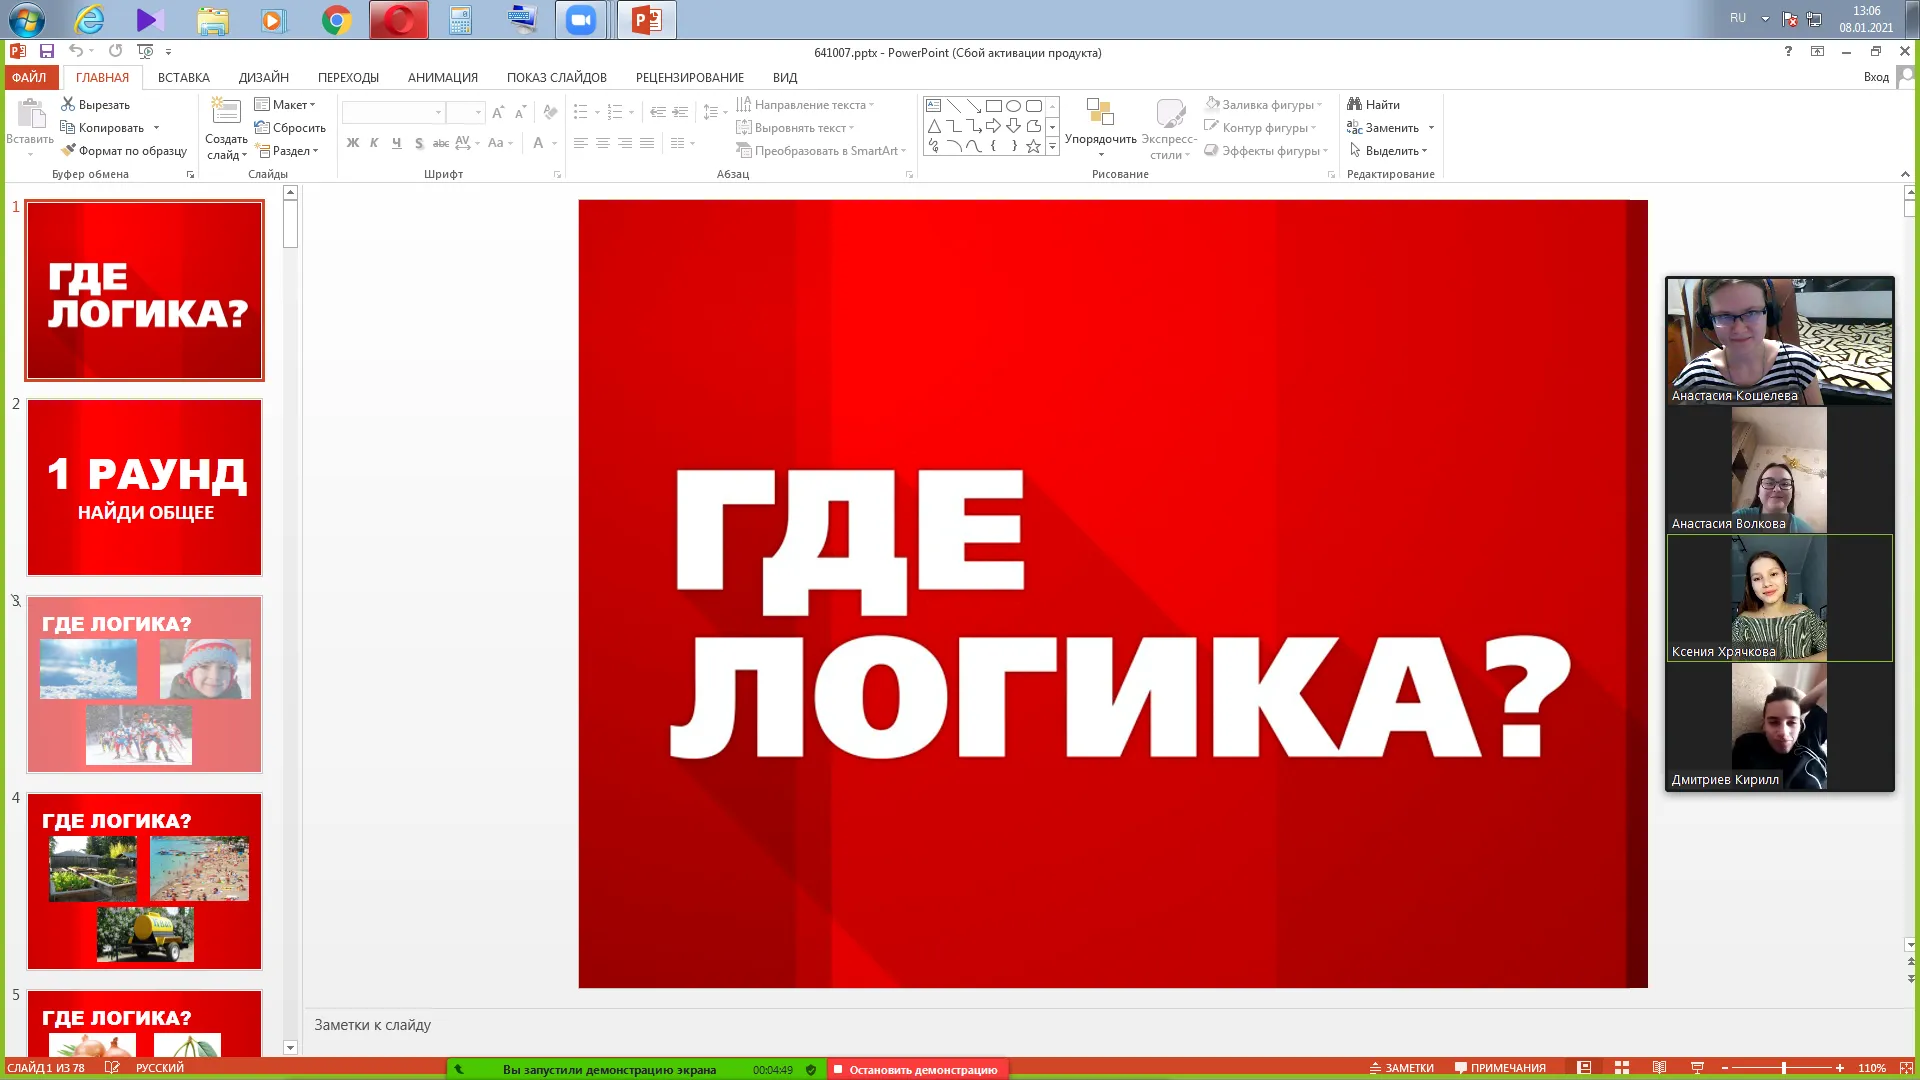The height and width of the screenshot is (1080, 1920).
Task: Toggle text shadow (S) formatting
Action: [419, 143]
